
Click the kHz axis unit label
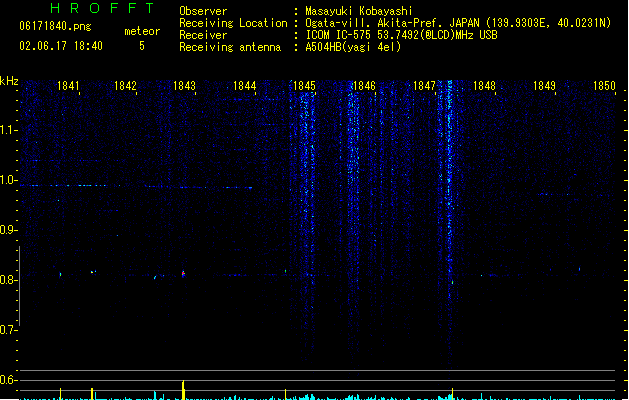(x=9, y=81)
